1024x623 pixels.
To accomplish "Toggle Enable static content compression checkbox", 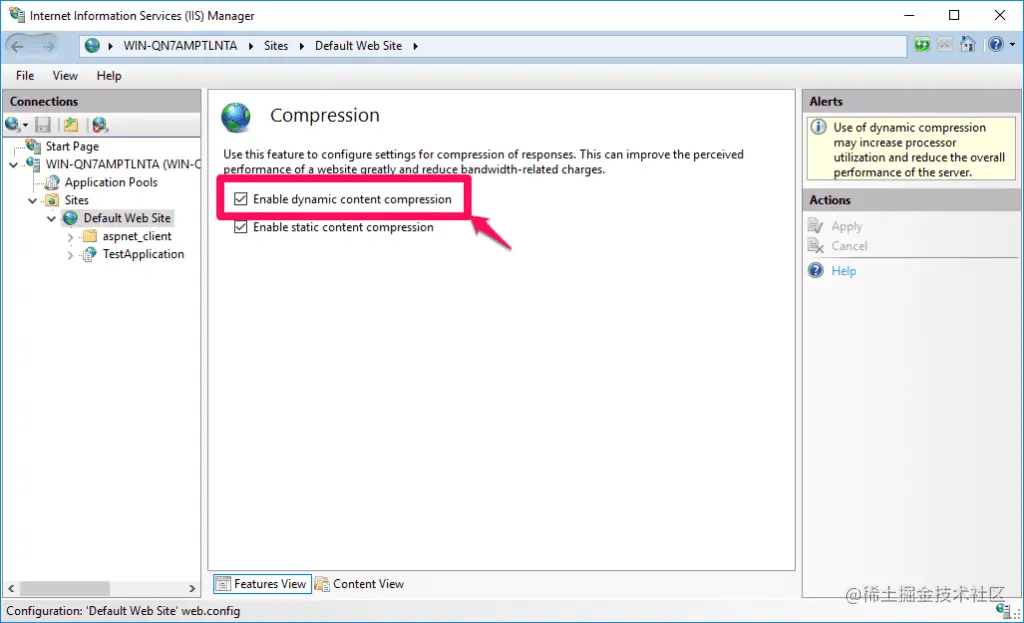I will pyautogui.click(x=240, y=227).
